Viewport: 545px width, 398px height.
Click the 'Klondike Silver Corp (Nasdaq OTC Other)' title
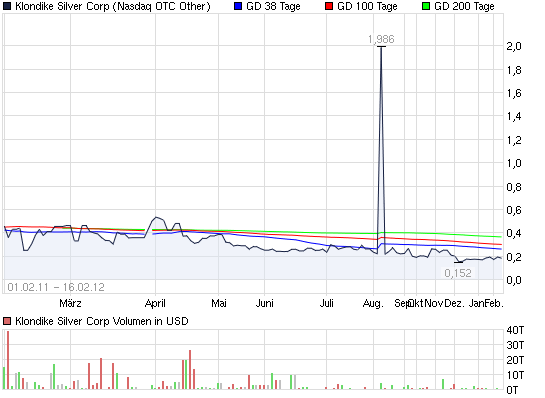tap(113, 7)
